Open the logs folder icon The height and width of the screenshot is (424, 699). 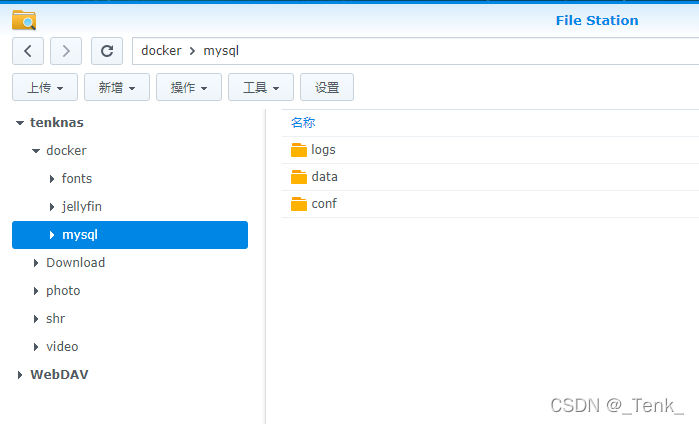[x=299, y=150]
